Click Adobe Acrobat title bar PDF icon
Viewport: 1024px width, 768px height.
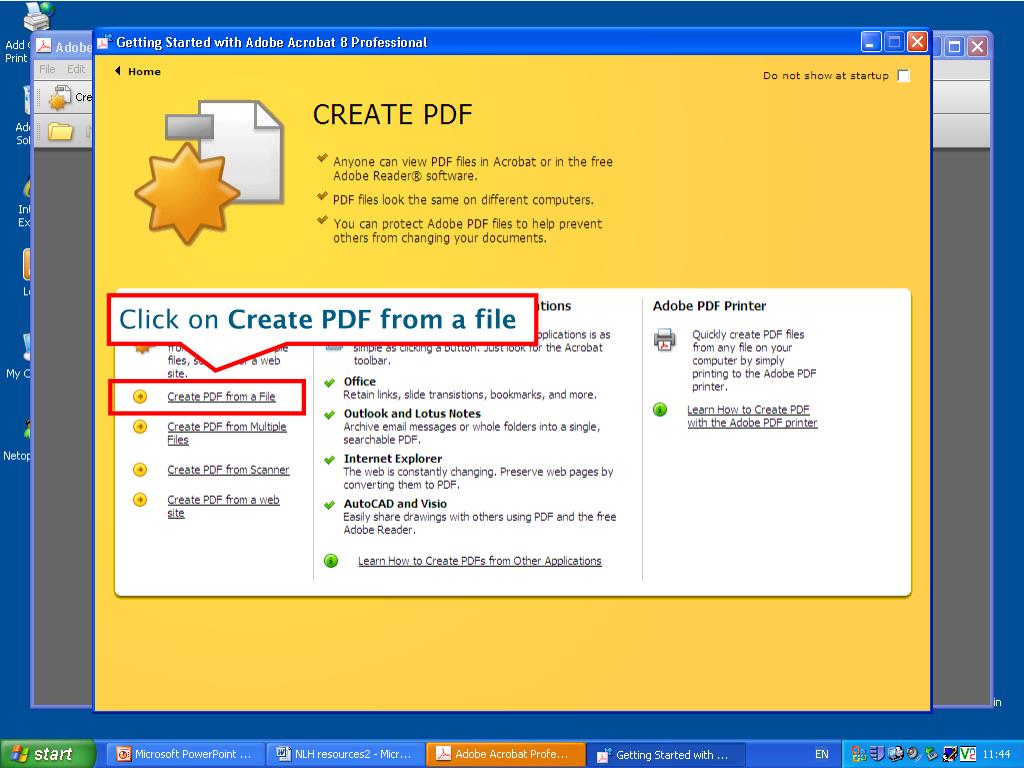pos(44,46)
